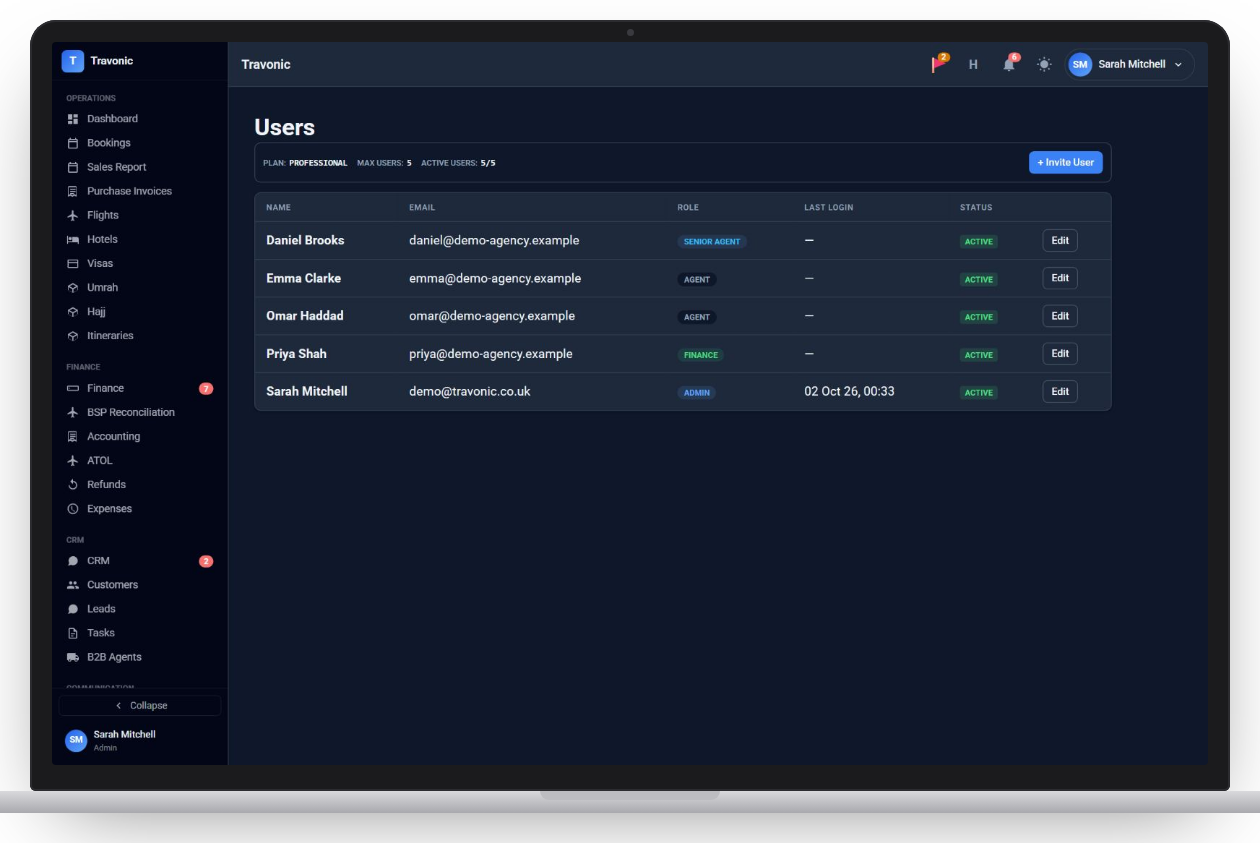The image size is (1260, 843).
Task: Collapse the sidebar
Action: tap(140, 705)
